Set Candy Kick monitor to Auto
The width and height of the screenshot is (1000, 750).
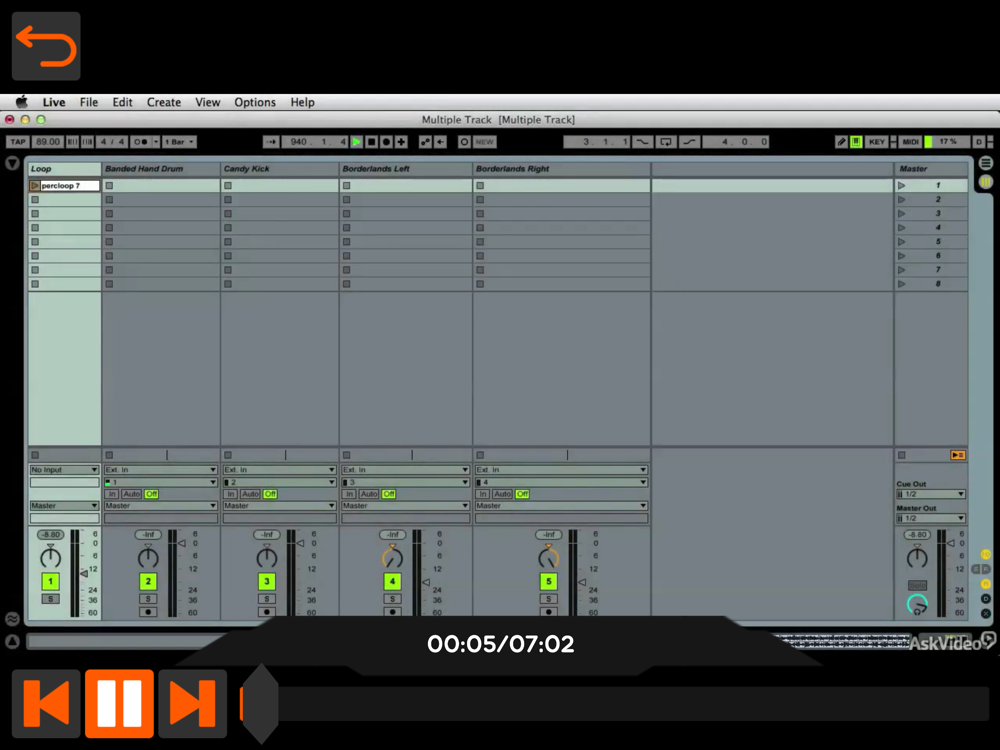click(x=250, y=494)
